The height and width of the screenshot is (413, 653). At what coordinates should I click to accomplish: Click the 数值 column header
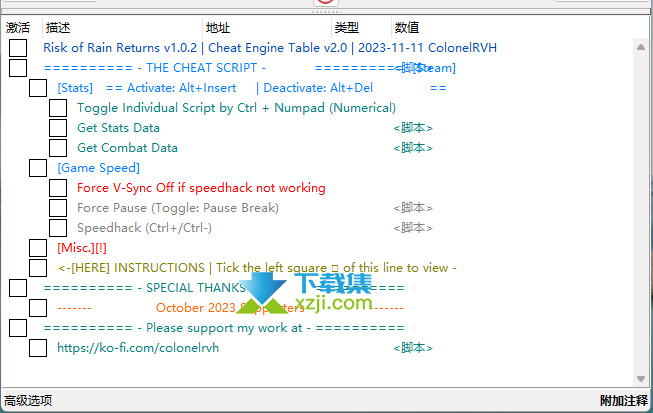coord(407,27)
